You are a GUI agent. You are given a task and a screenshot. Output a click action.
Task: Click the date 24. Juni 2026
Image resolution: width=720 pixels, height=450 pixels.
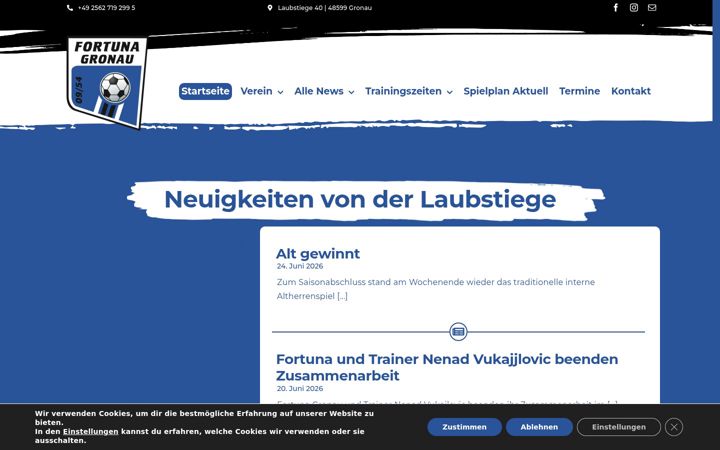pyautogui.click(x=300, y=266)
